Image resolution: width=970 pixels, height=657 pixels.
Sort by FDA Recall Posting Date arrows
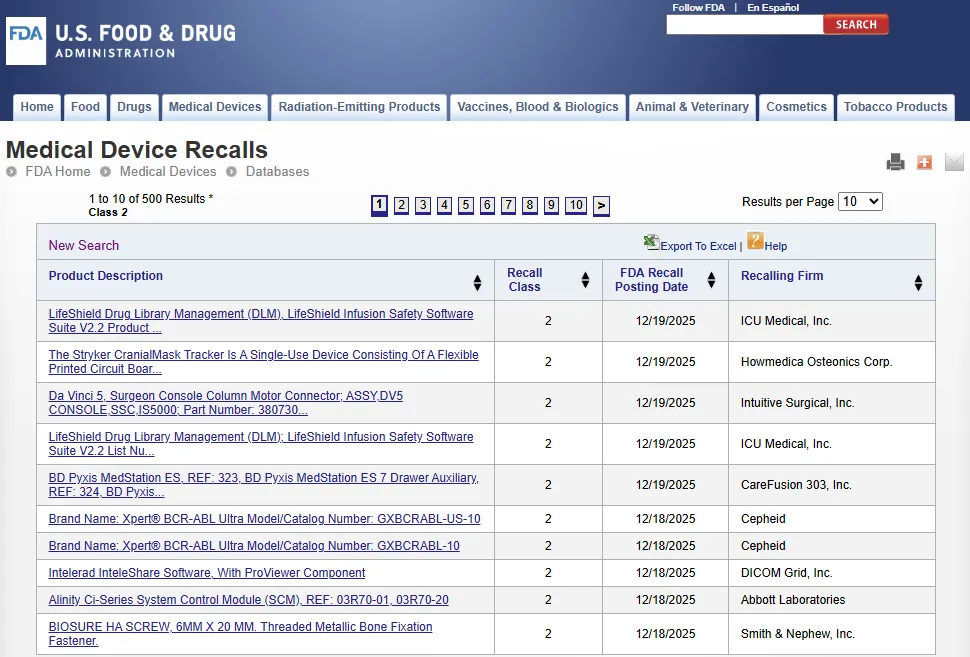[711, 280]
